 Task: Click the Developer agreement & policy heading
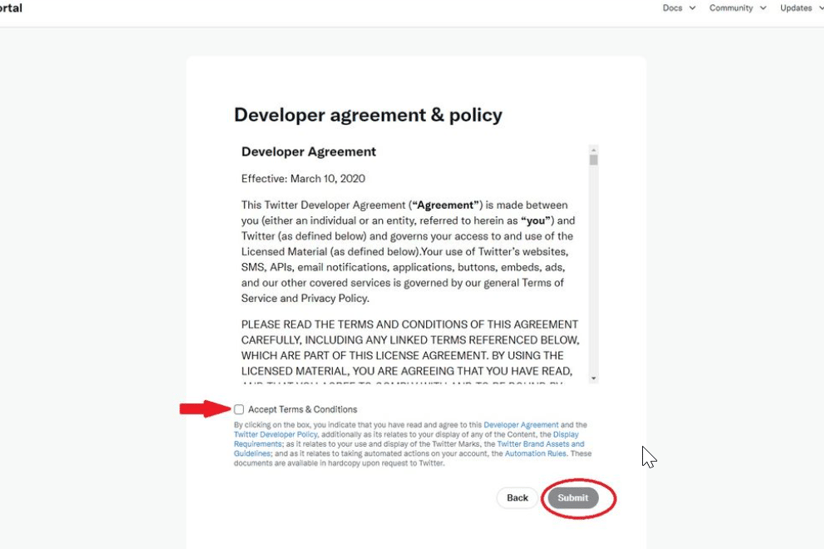pos(368,115)
